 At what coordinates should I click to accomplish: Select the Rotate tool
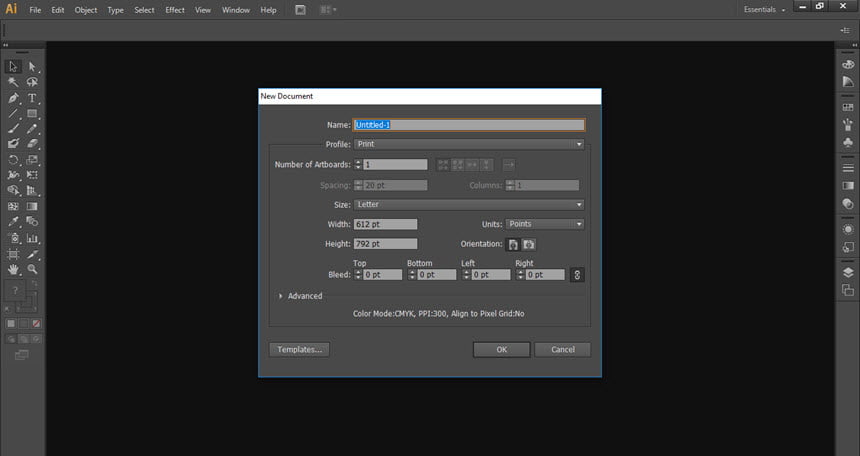(13, 160)
